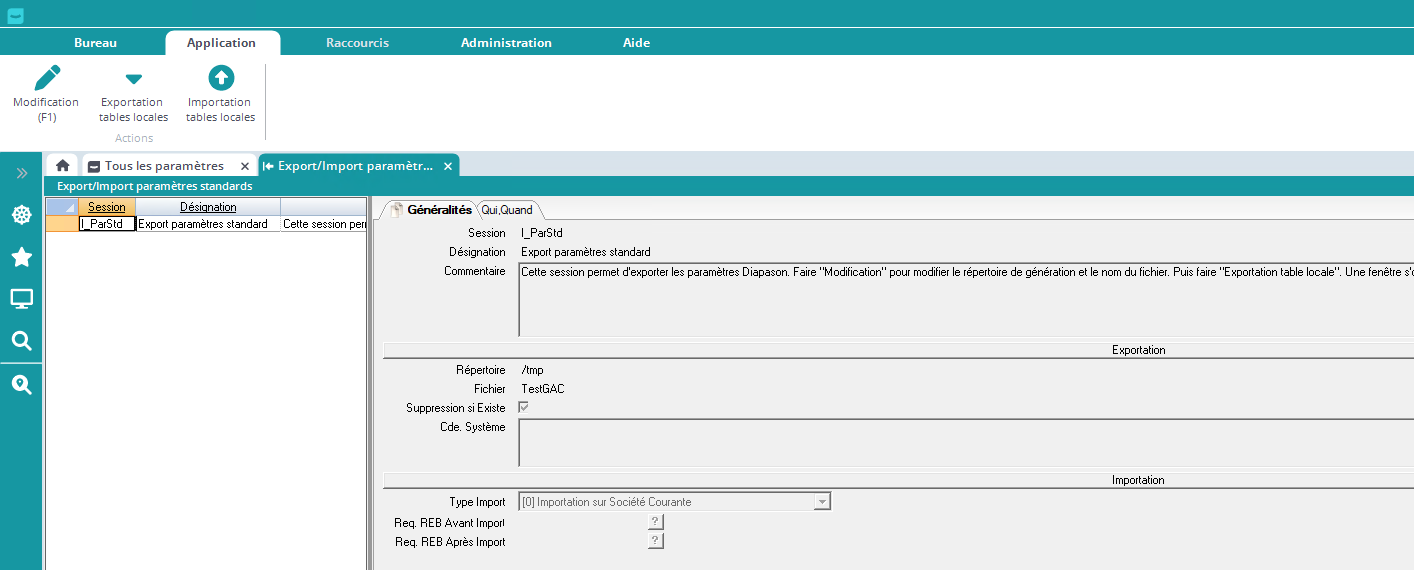The image size is (1414, 570).
Task: Click the ship wheel icon in sidebar
Action: 21,215
